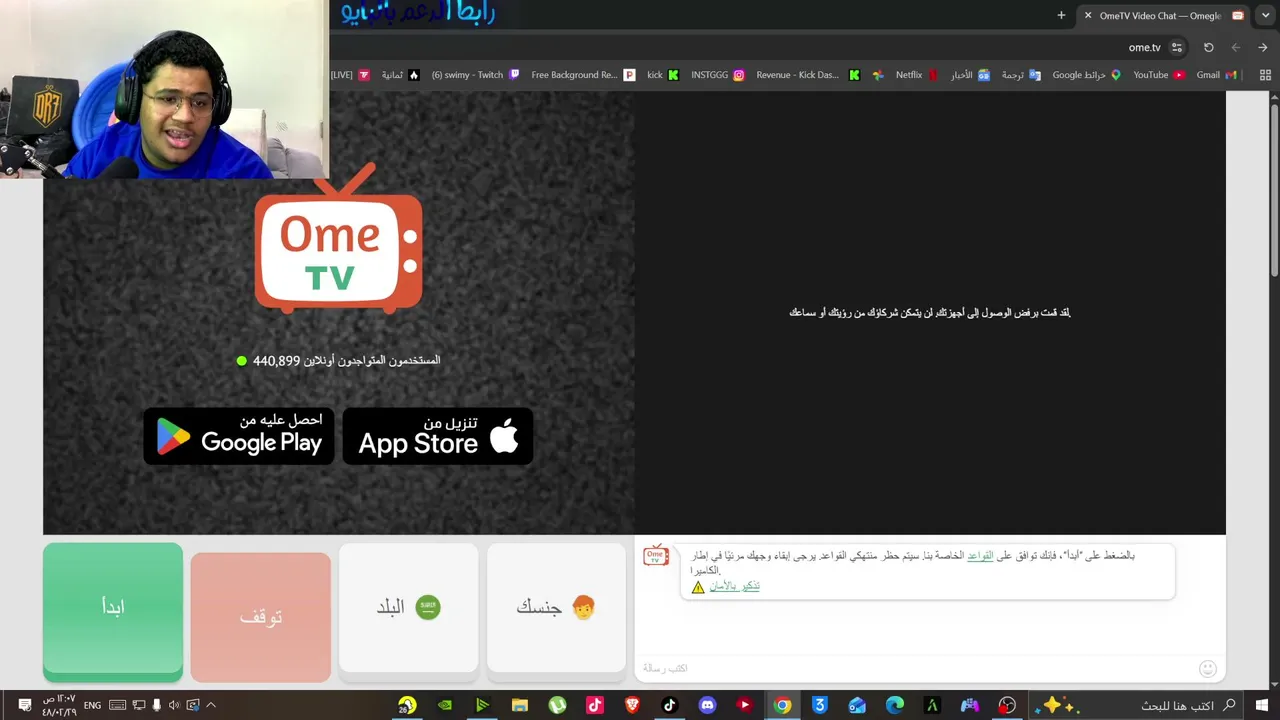Viewport: 1280px width, 720px height.
Task: Click the chat message input field
Action: point(915,668)
